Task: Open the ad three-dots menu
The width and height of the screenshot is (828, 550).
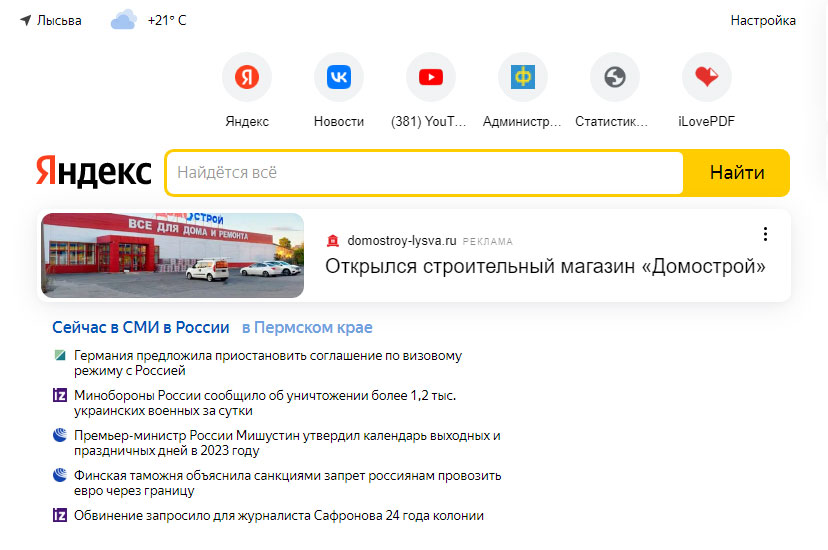Action: point(765,234)
